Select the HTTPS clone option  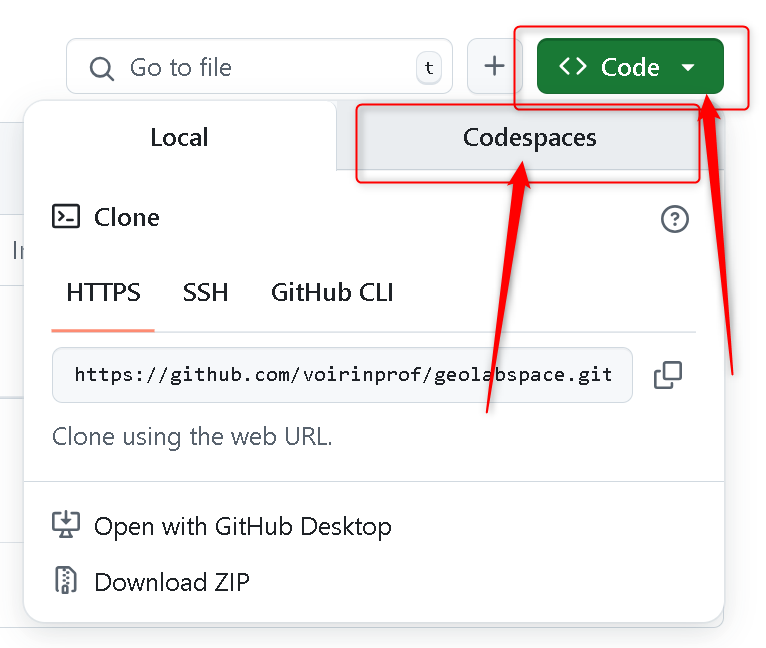pos(103,292)
